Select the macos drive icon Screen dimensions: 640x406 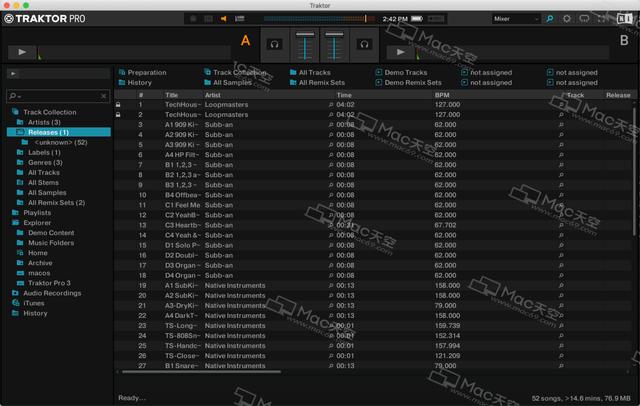pos(20,273)
